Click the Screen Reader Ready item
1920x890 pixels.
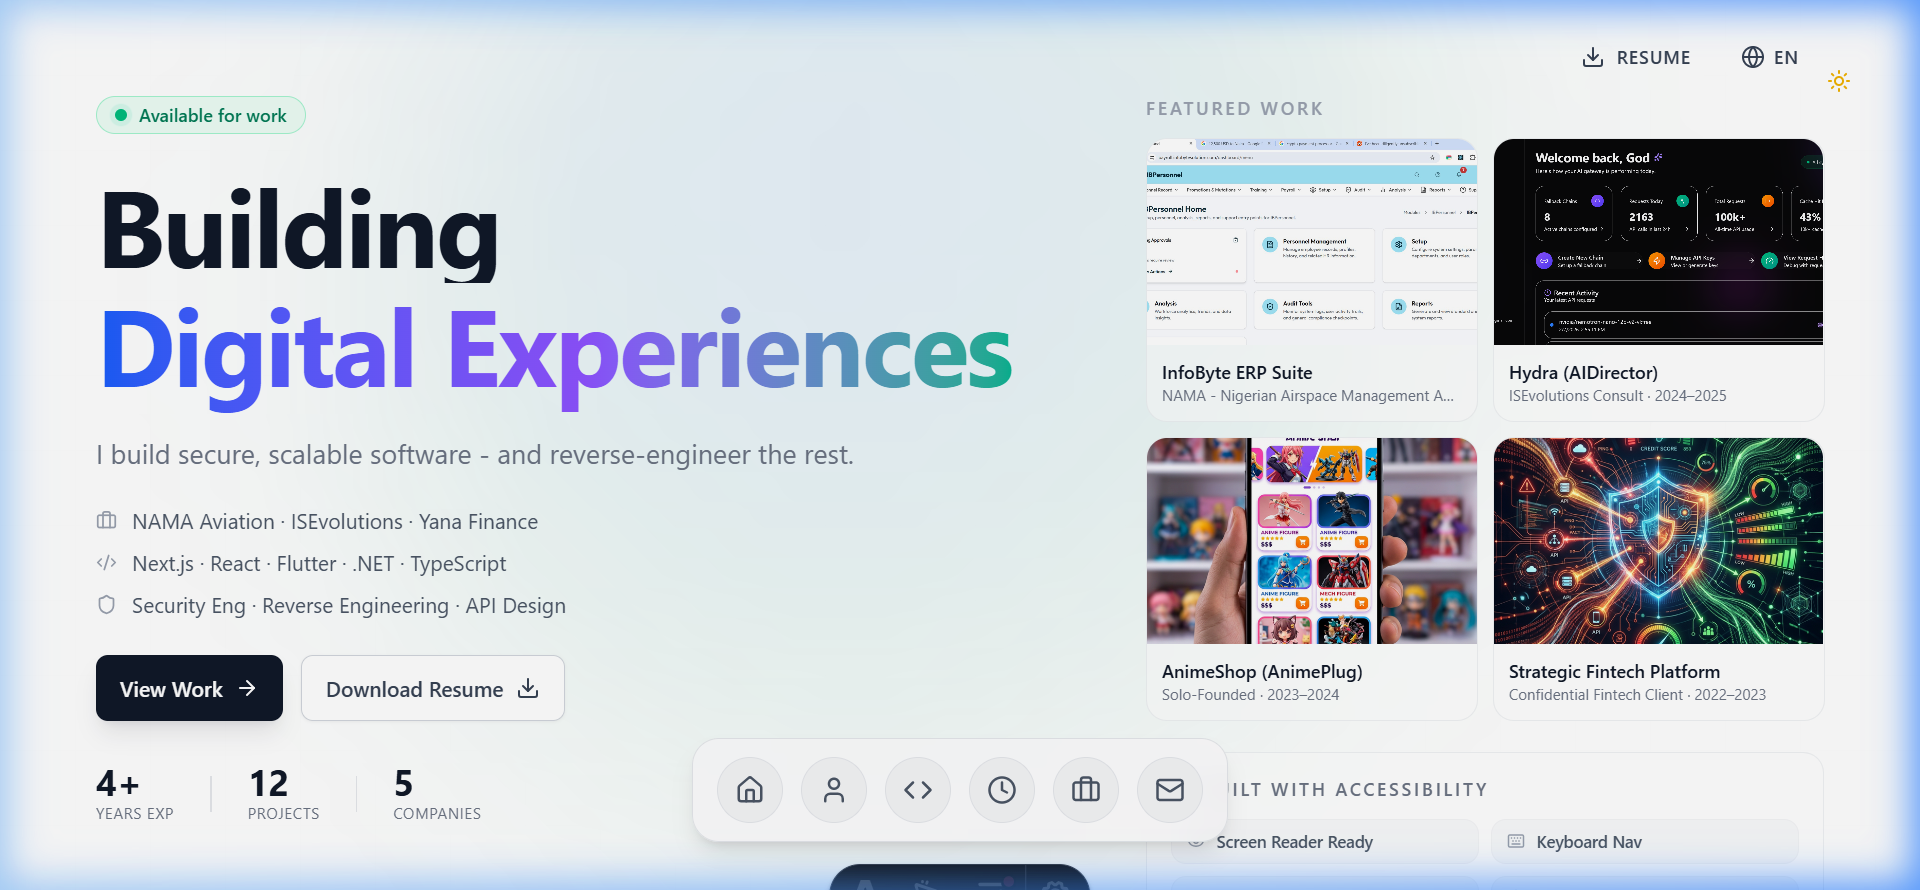click(x=1325, y=842)
